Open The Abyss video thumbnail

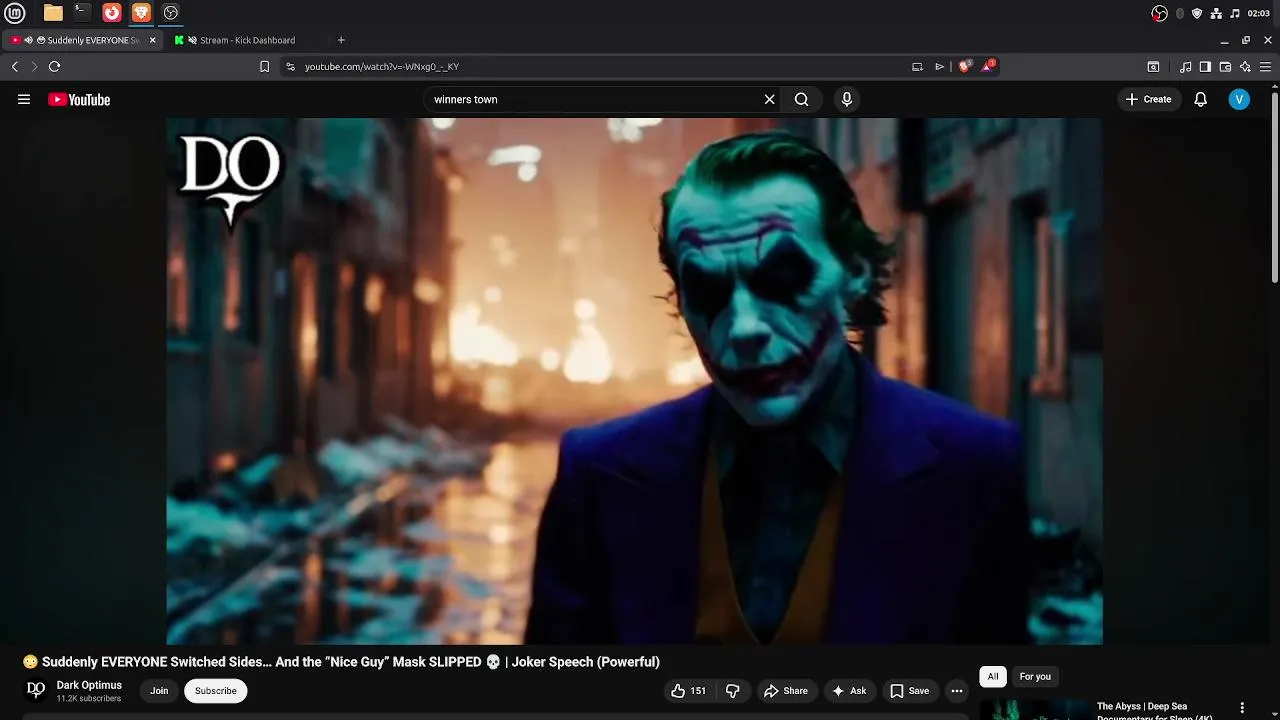1035,709
